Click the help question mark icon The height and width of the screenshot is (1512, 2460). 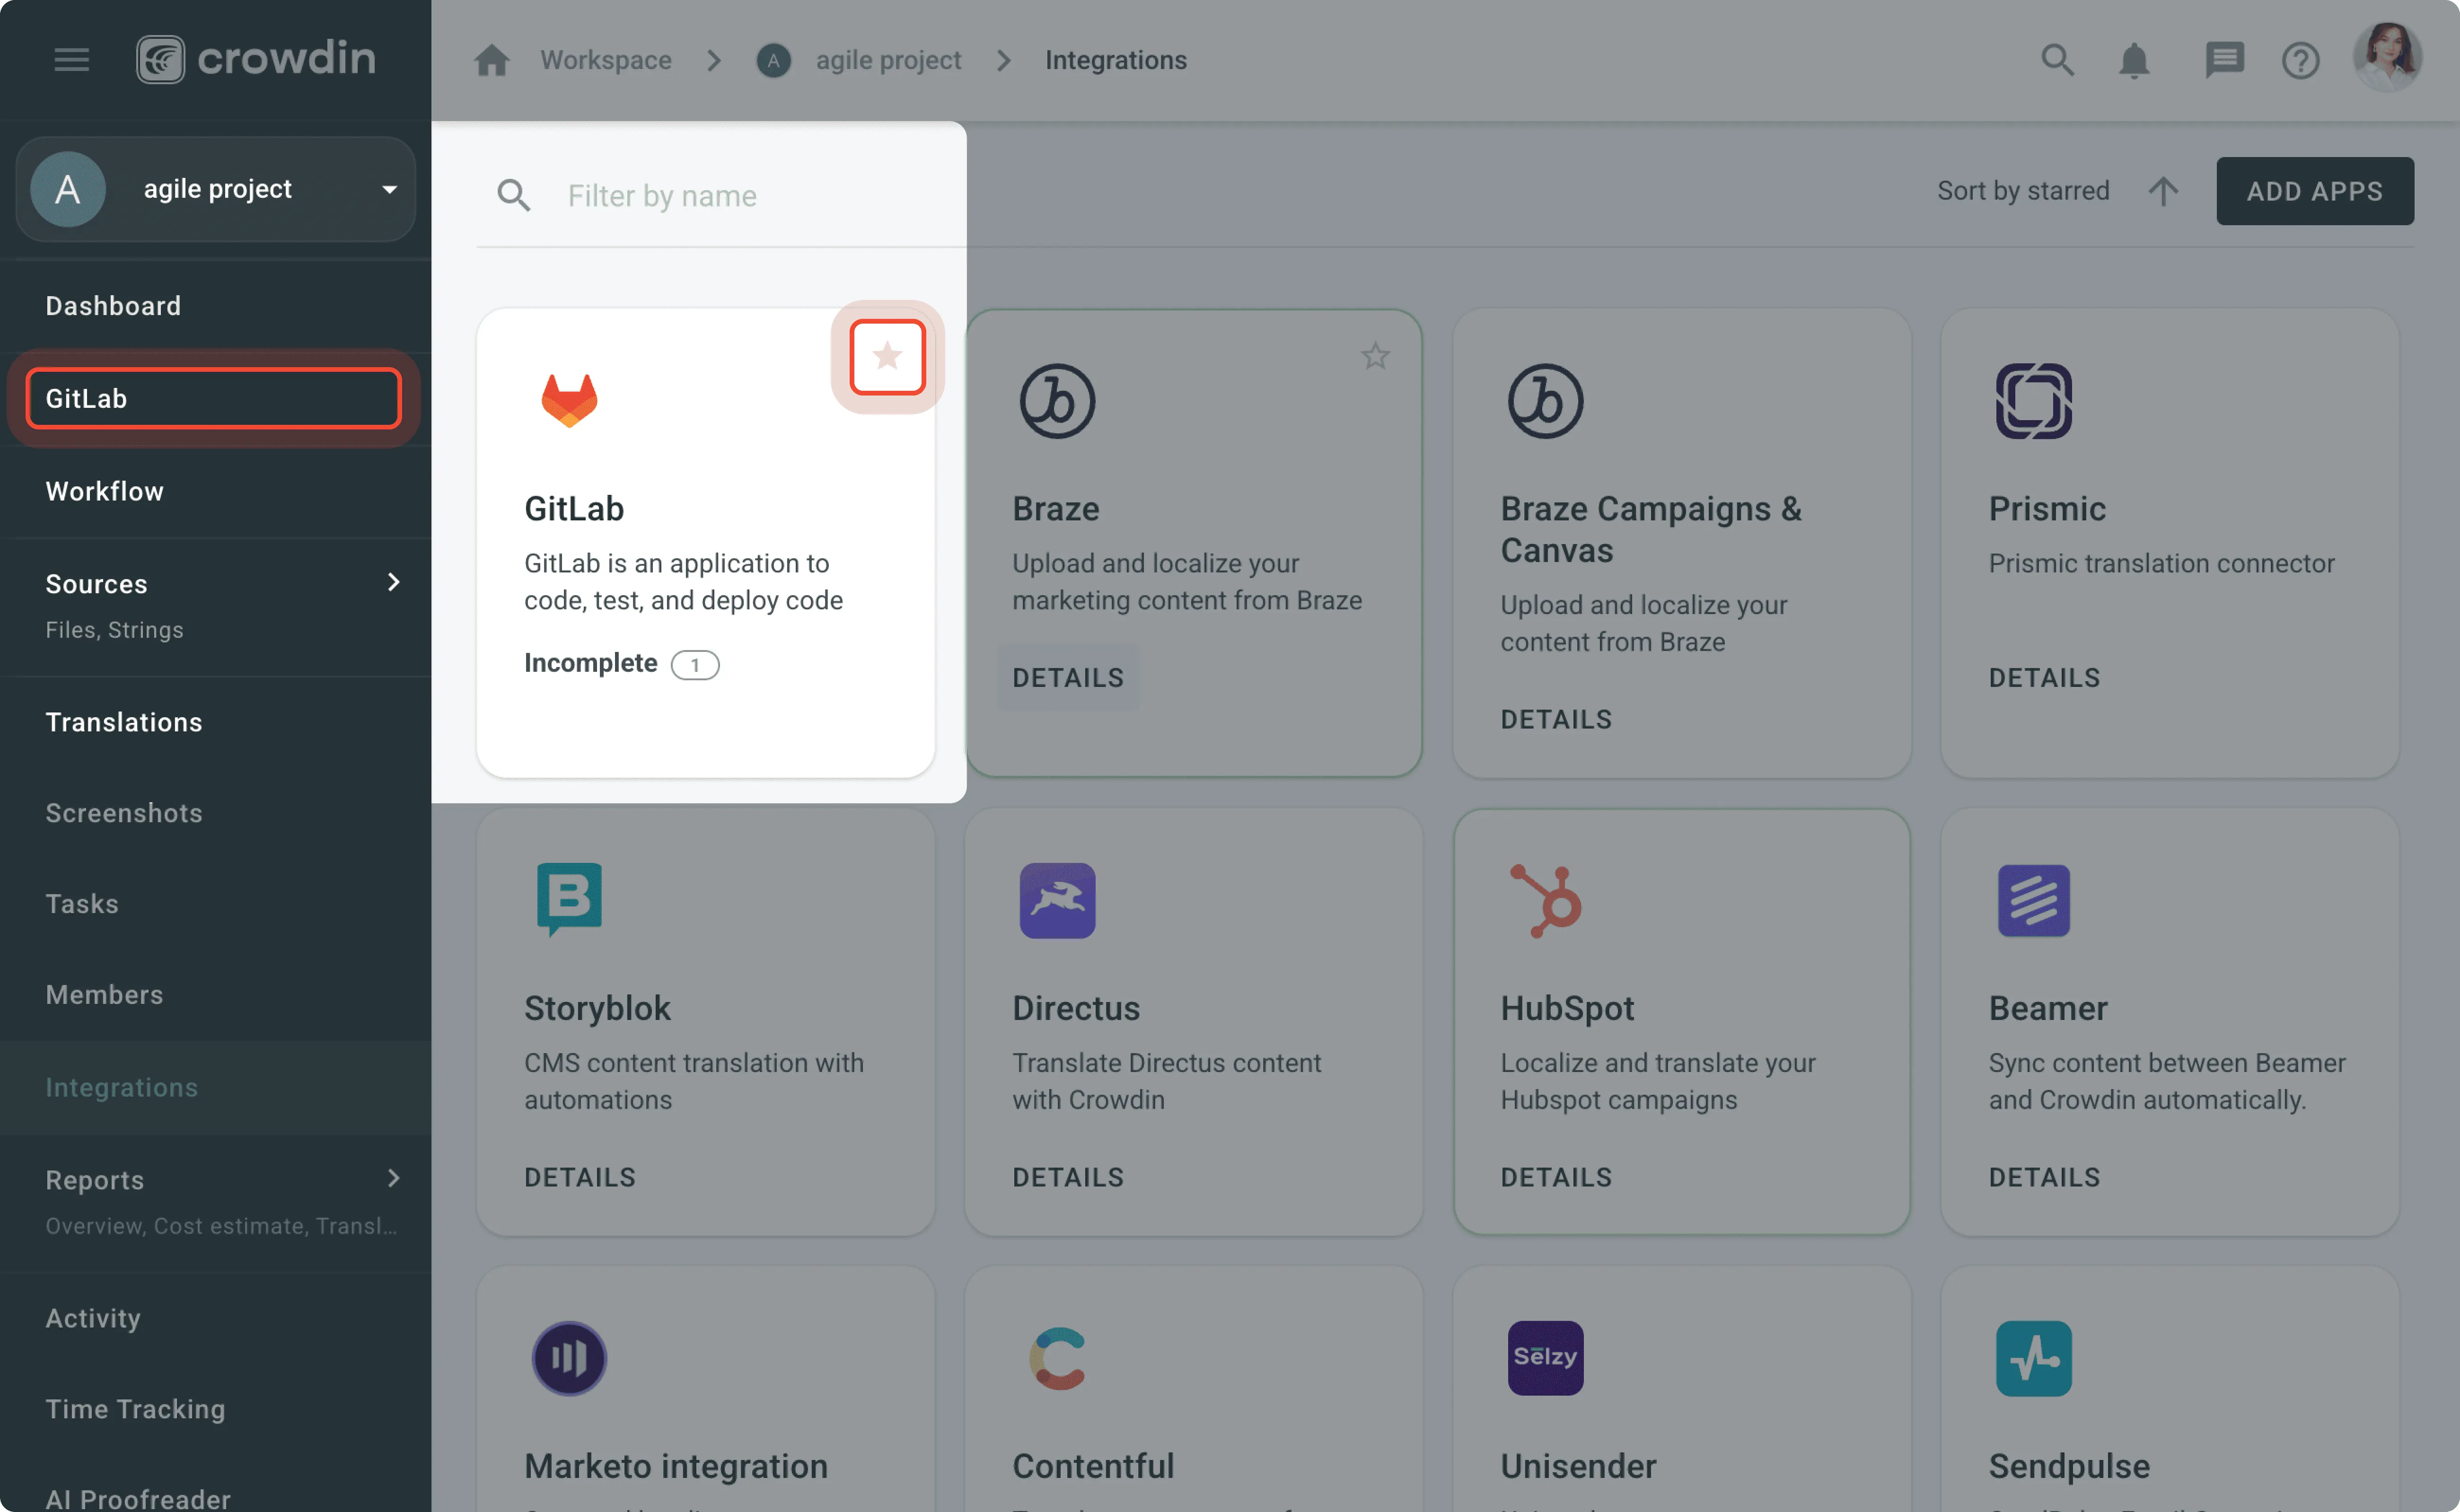2300,60
